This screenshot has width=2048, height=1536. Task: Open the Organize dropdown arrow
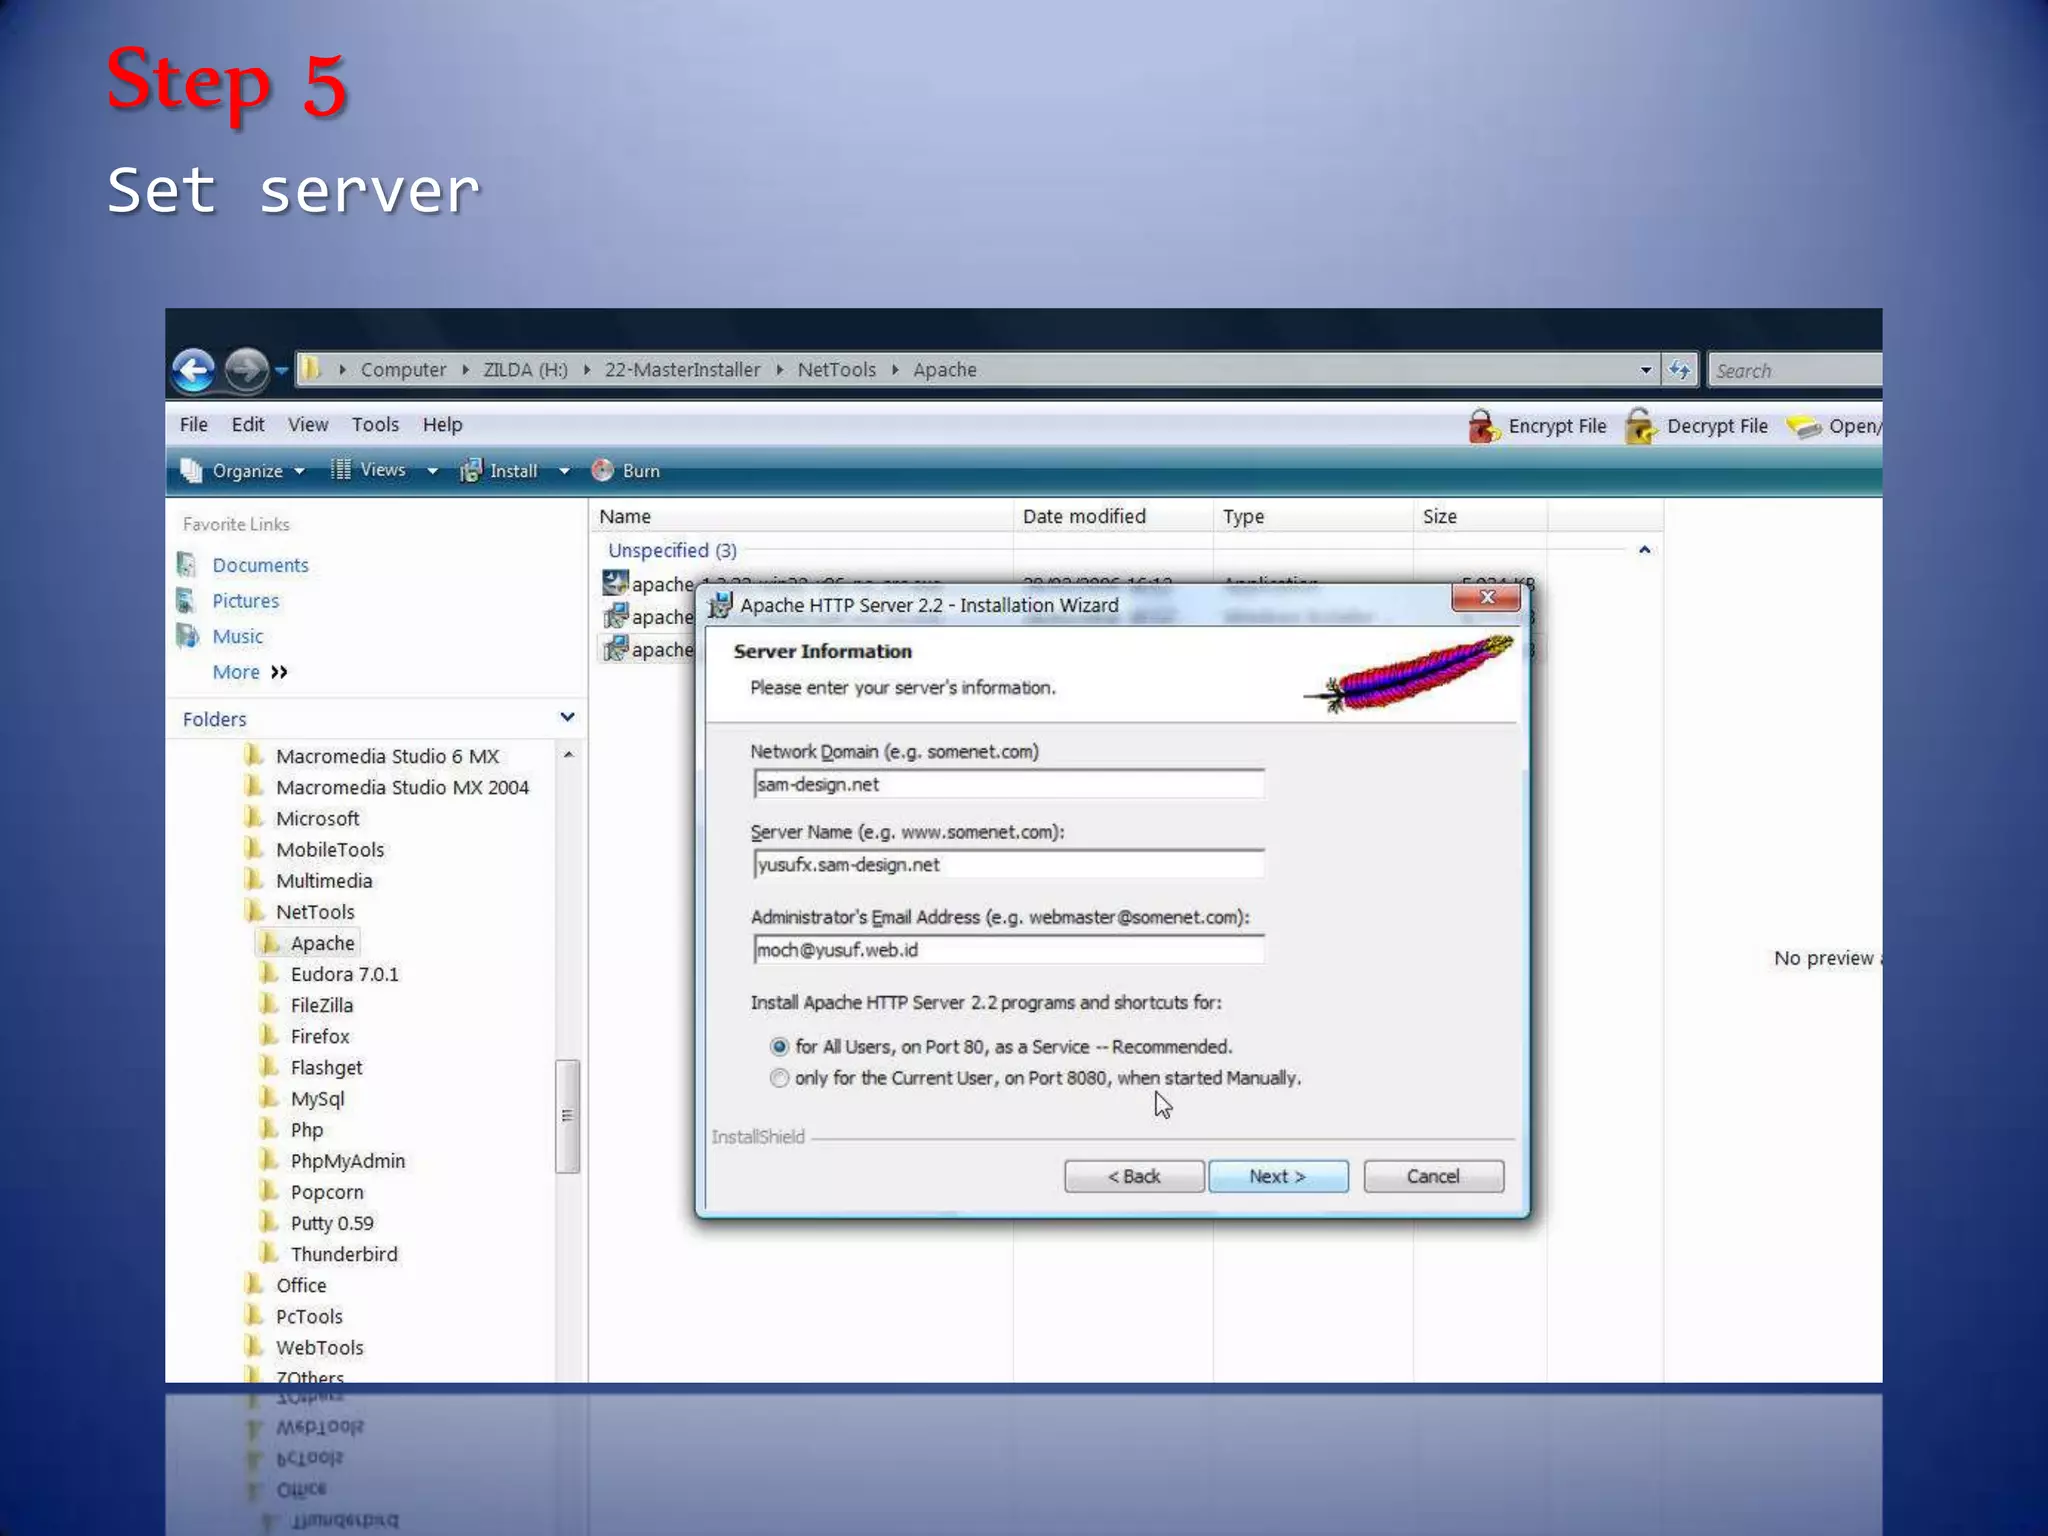(299, 471)
